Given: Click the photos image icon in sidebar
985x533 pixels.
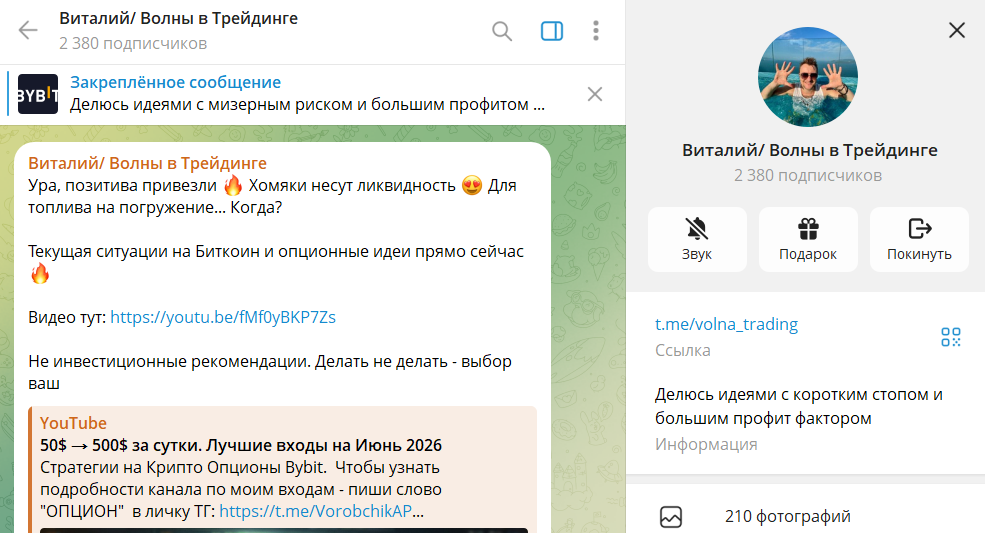Looking at the screenshot, I should click(671, 517).
